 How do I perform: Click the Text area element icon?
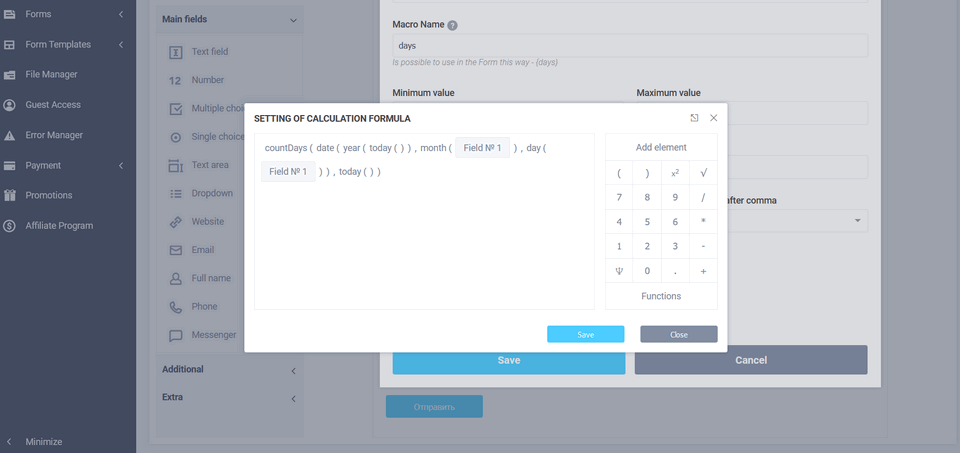click(x=176, y=165)
